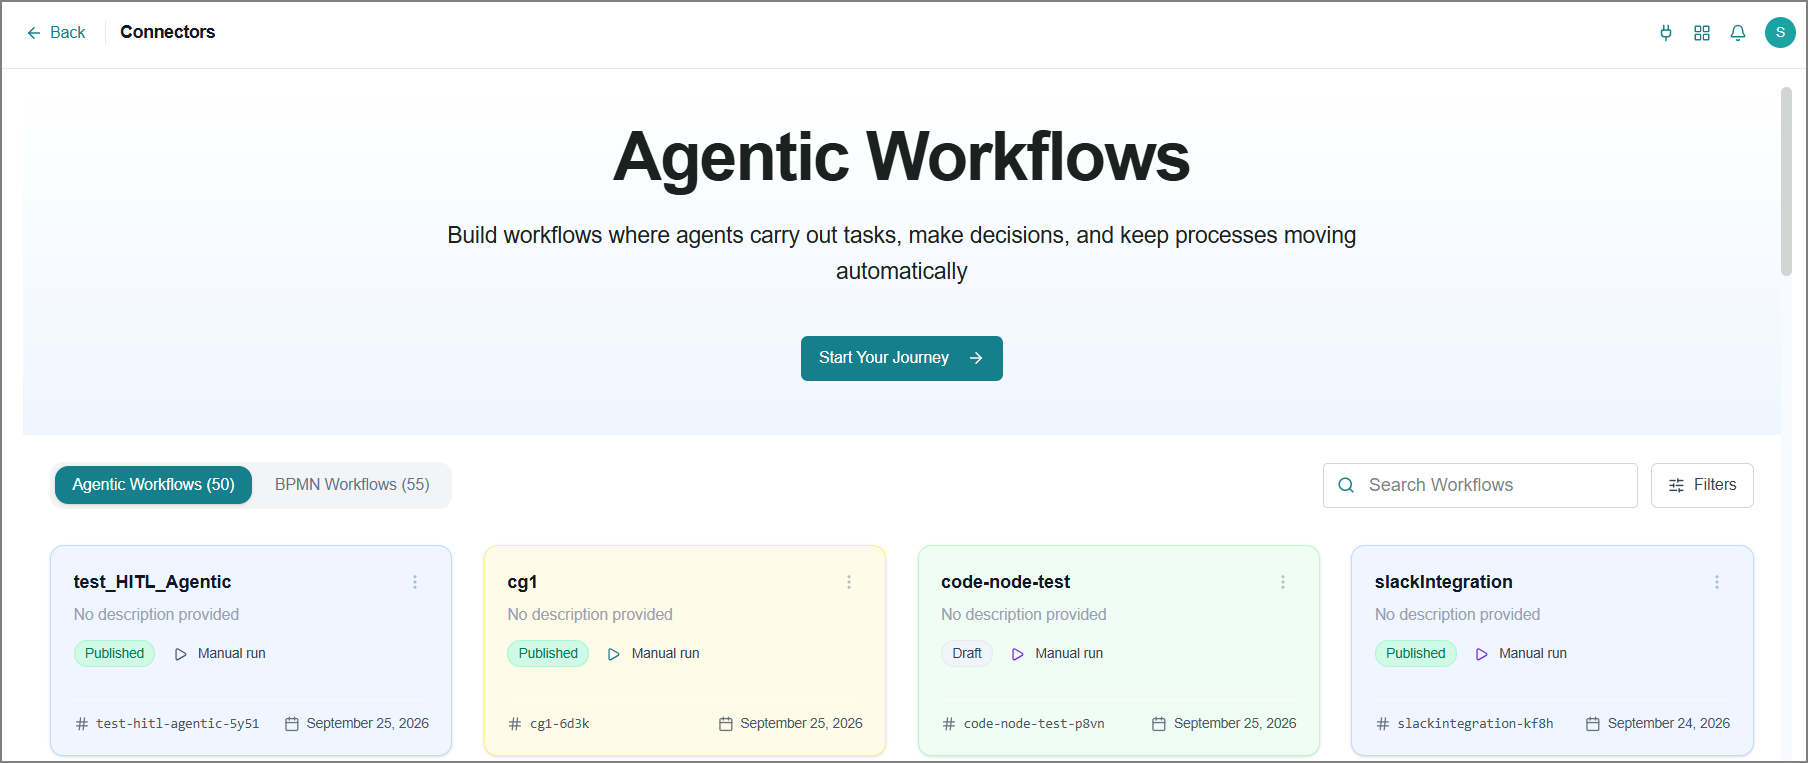Click the hash icon beside slackintegration-kf8h
This screenshot has width=1808, height=763.
(x=1383, y=724)
